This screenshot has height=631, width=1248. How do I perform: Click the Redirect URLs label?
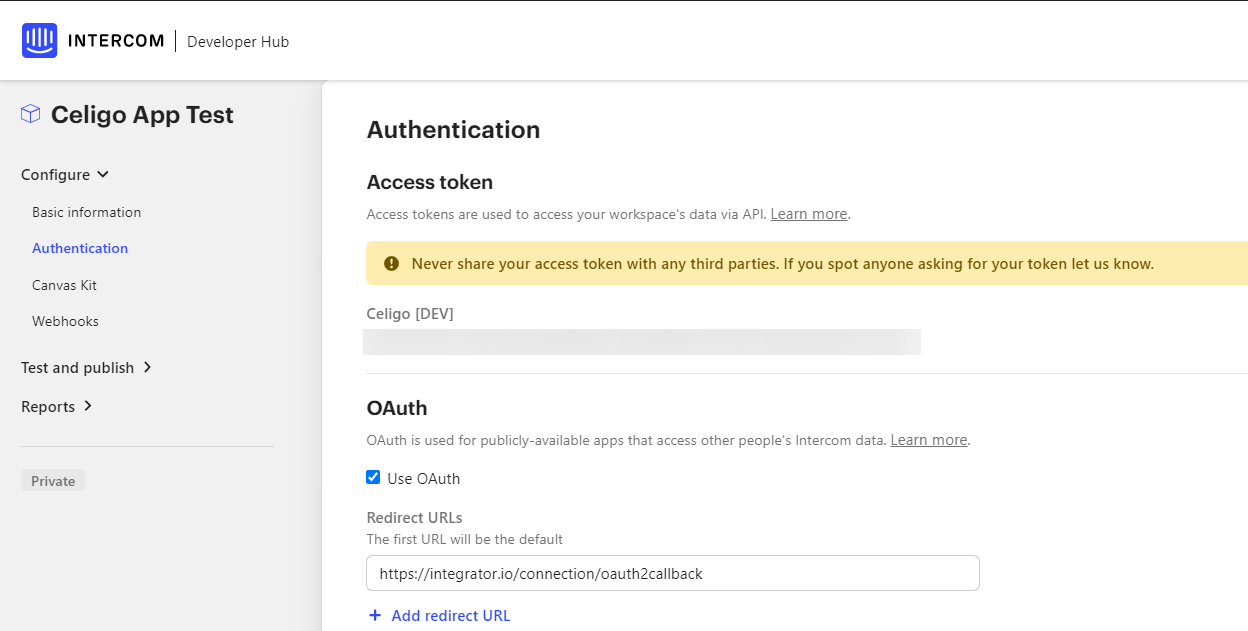[x=415, y=517]
